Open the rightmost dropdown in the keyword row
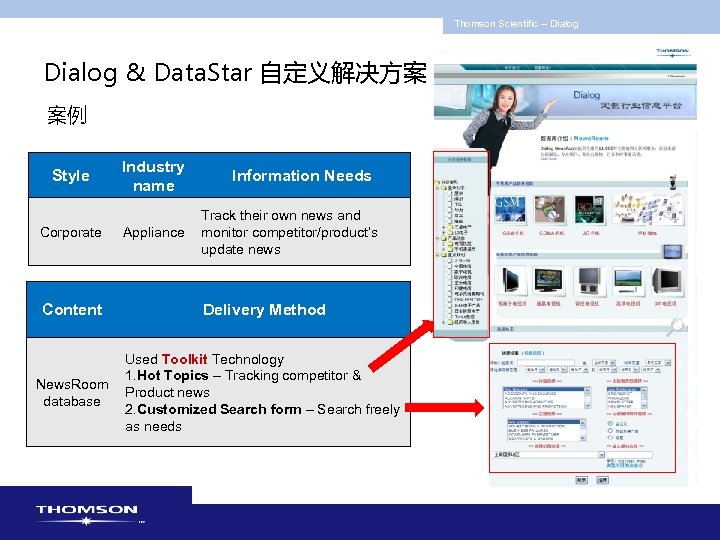 658,363
